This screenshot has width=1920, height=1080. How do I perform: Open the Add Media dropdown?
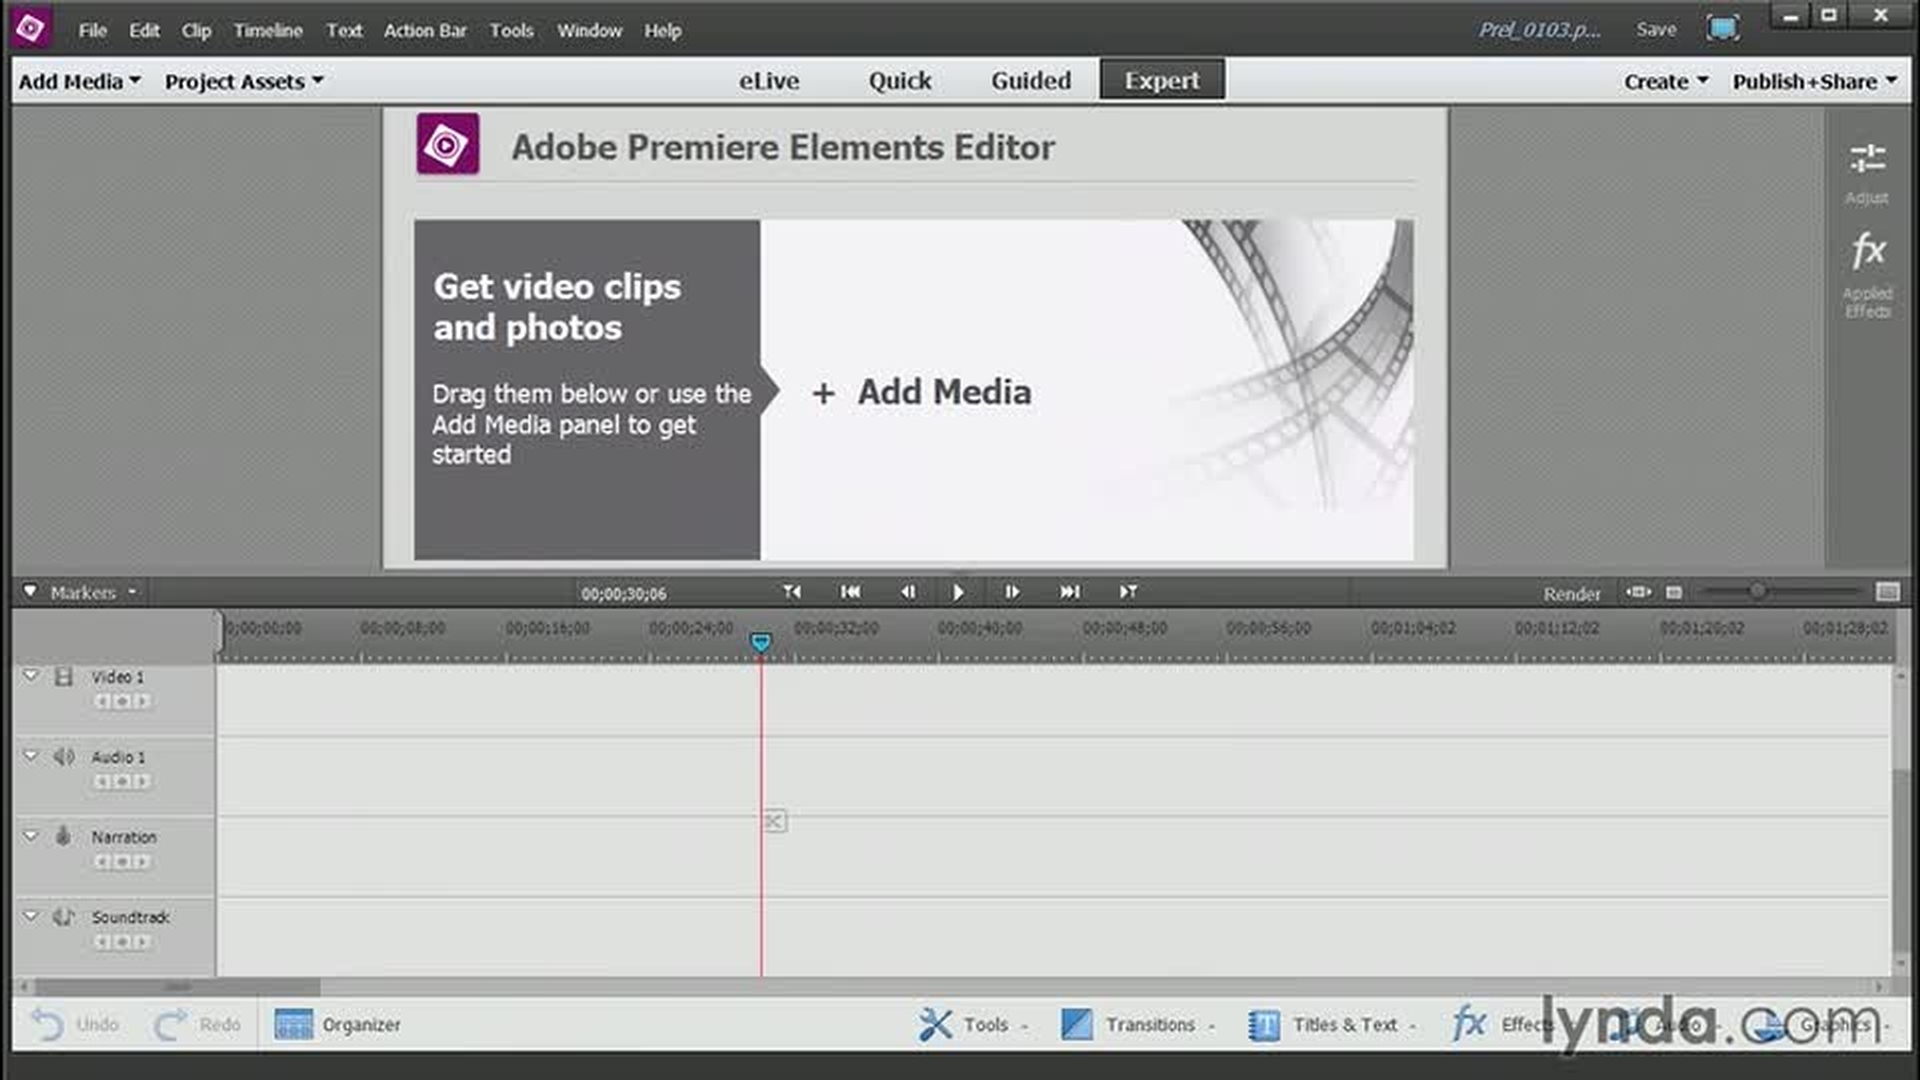coord(79,81)
